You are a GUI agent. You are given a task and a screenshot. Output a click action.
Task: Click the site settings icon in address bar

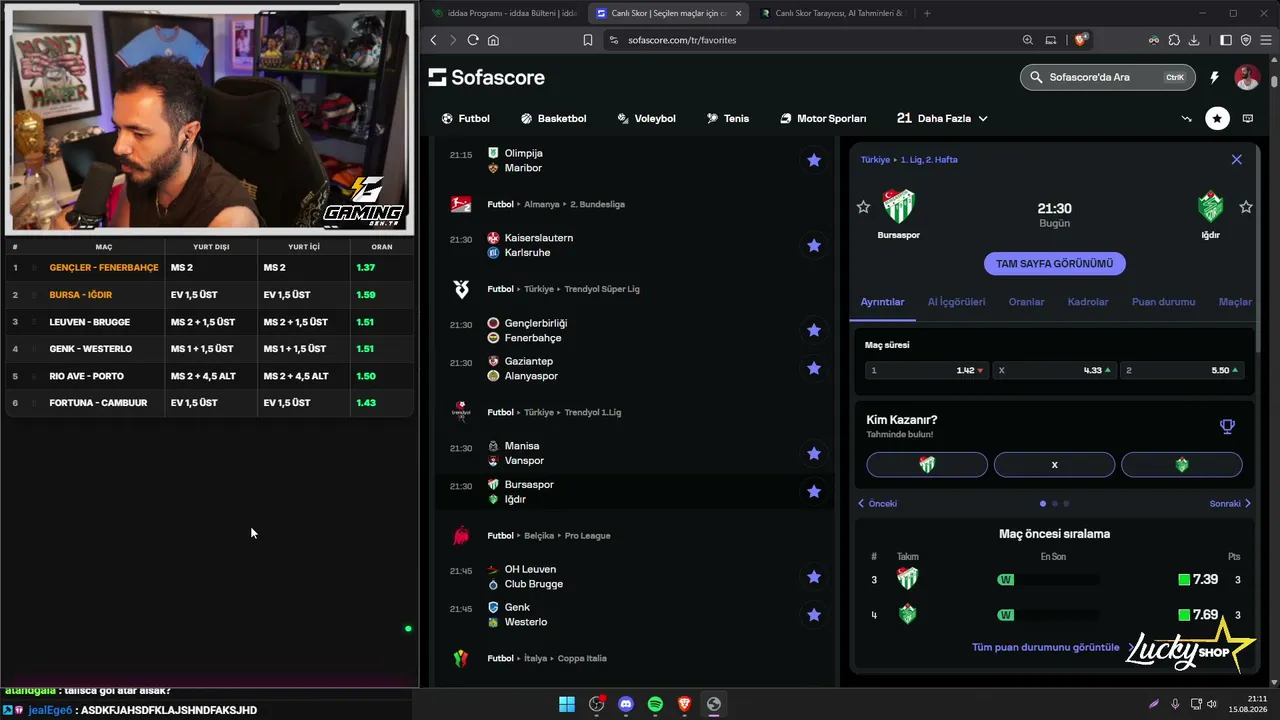[x=612, y=40]
